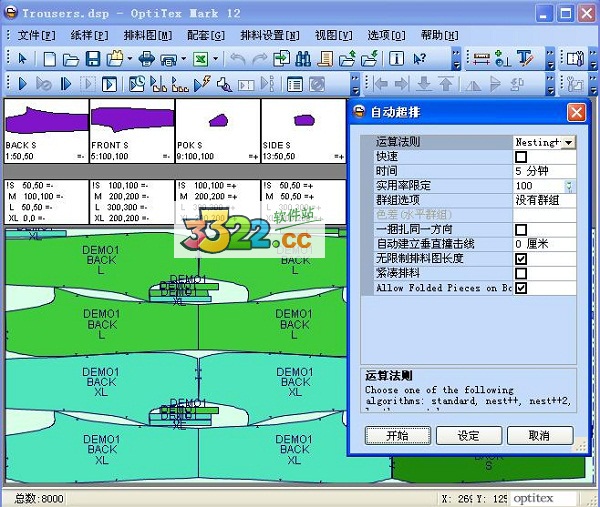Select the arrow pointer tool

[22, 59]
